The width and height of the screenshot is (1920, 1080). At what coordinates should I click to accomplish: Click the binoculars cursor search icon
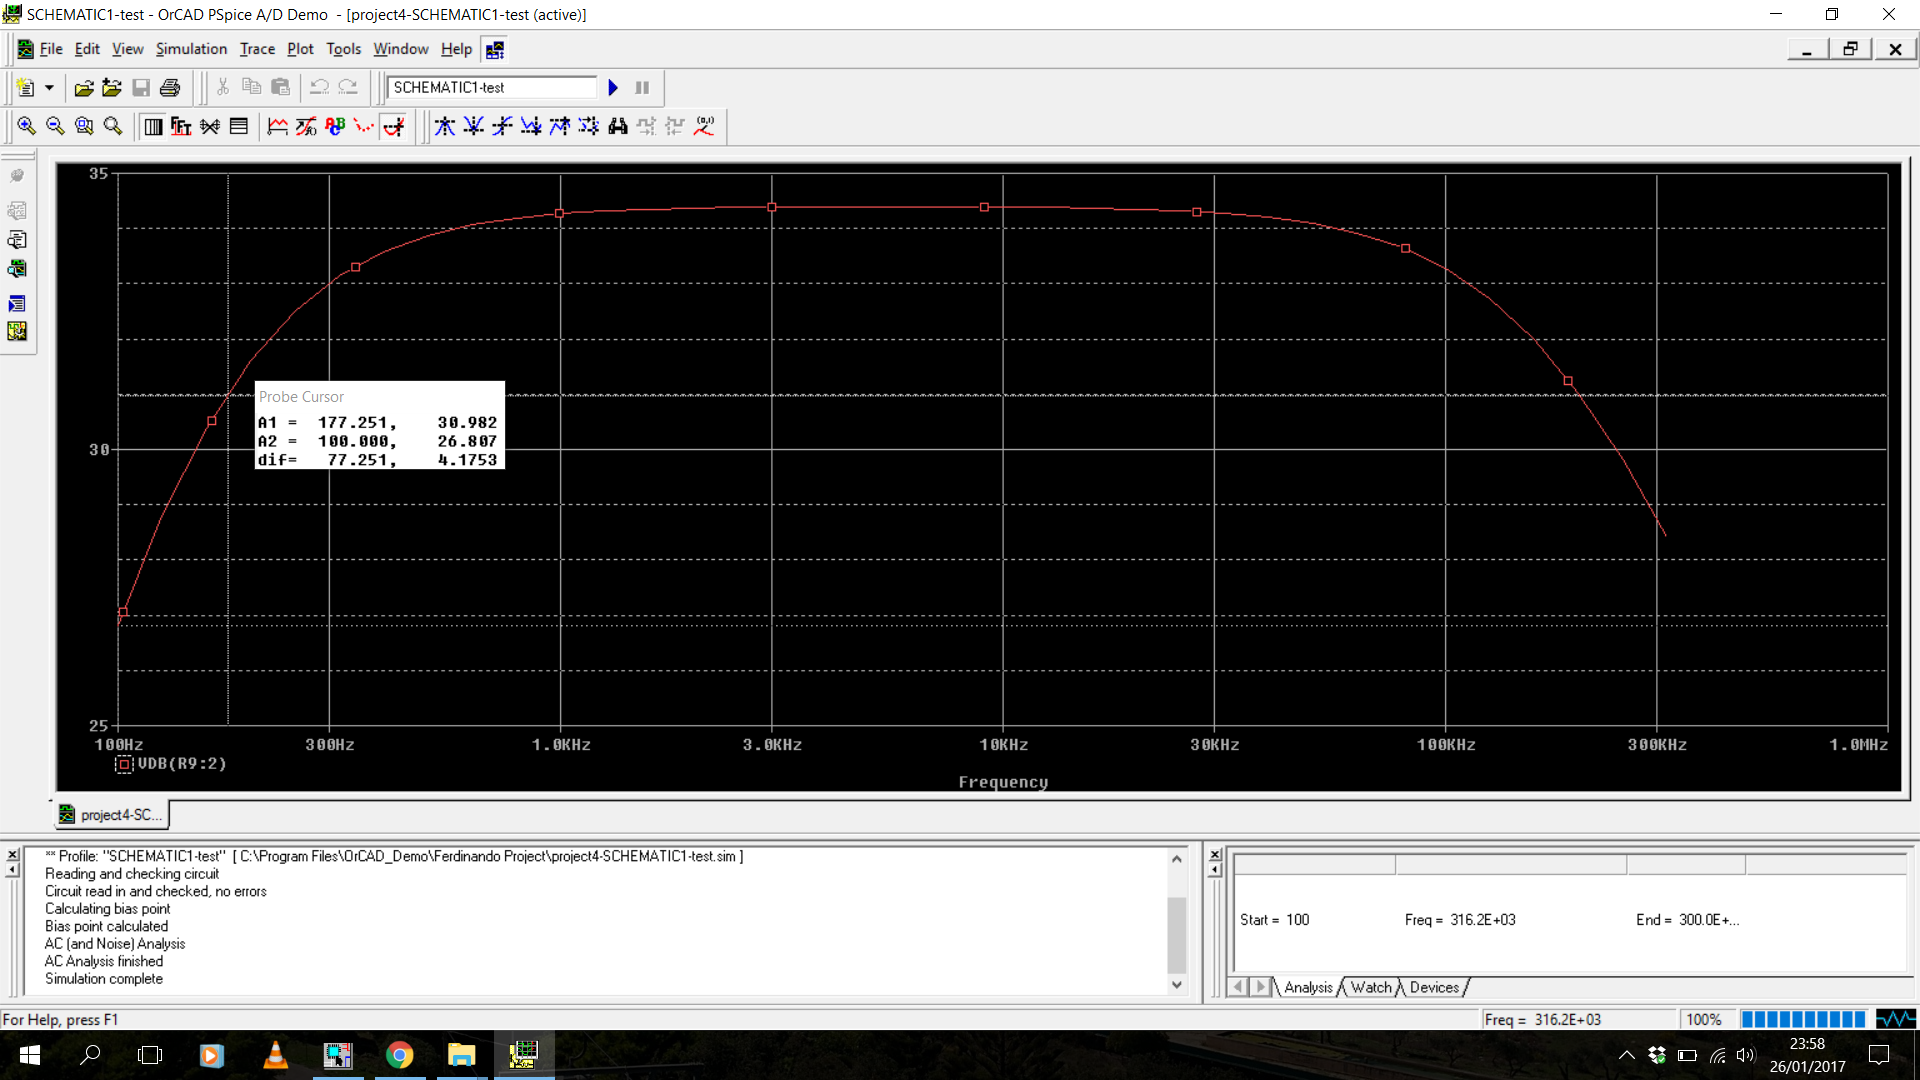click(618, 126)
